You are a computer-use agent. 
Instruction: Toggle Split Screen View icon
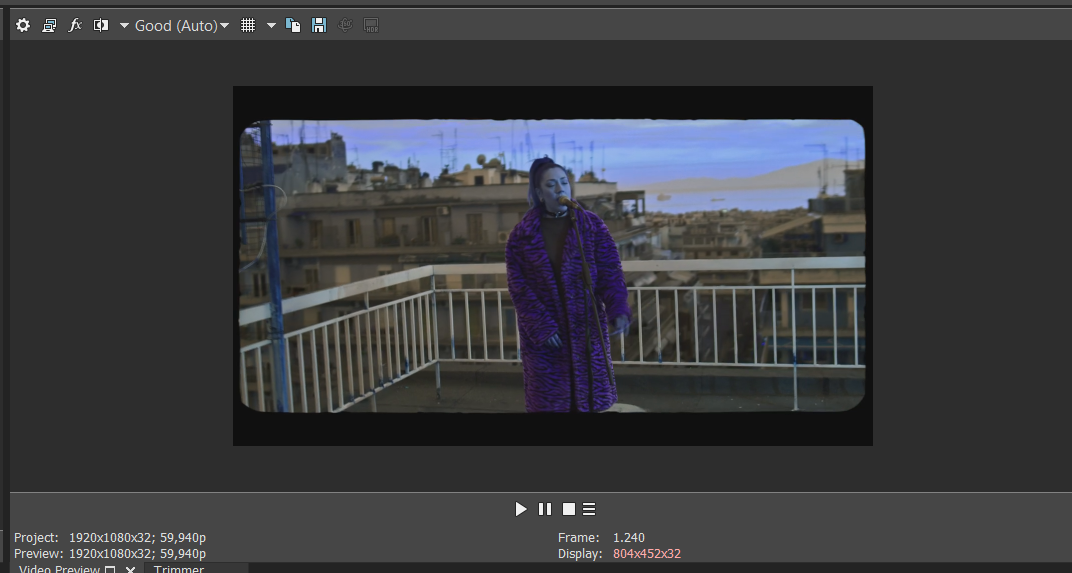click(101, 25)
